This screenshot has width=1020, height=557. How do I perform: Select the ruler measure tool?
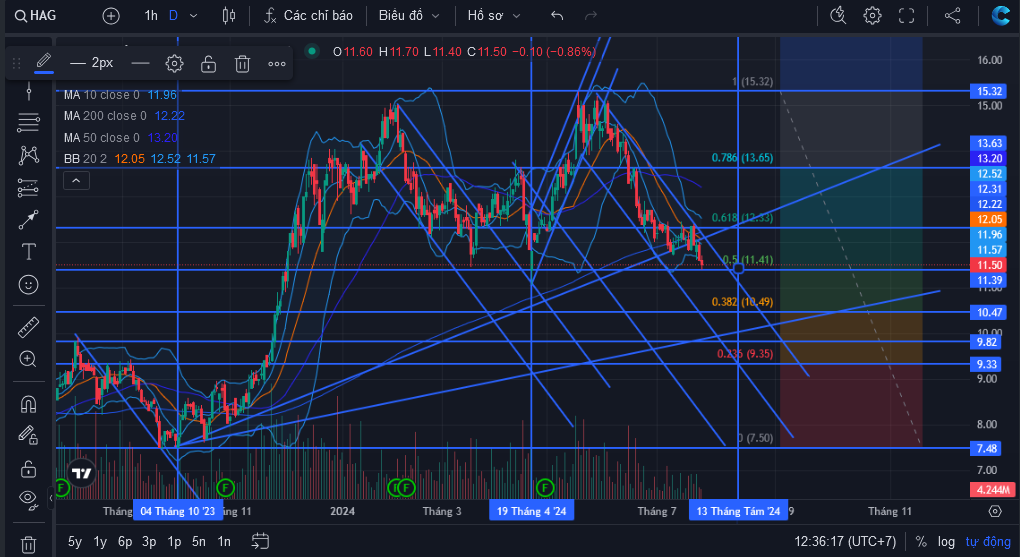[28, 327]
